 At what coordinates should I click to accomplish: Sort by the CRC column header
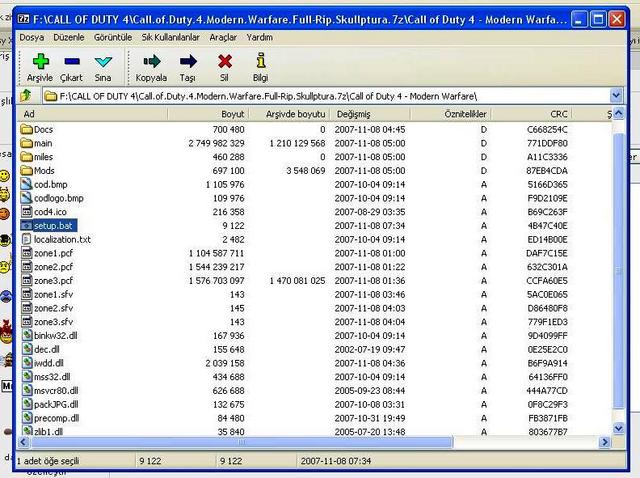click(531, 114)
